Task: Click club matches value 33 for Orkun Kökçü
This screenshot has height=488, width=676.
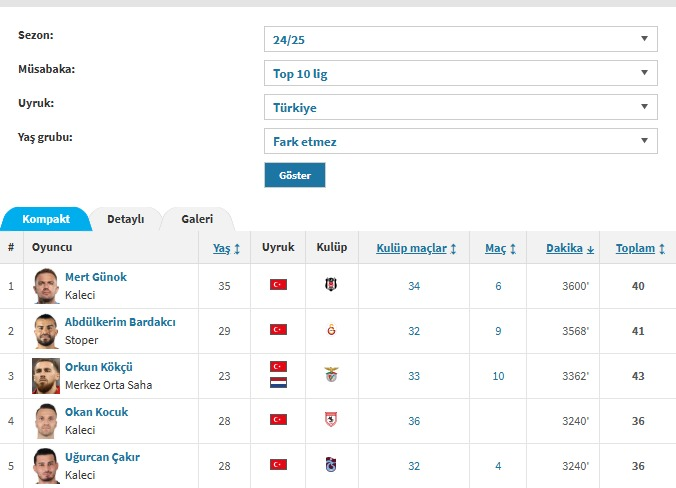Action: [414, 376]
